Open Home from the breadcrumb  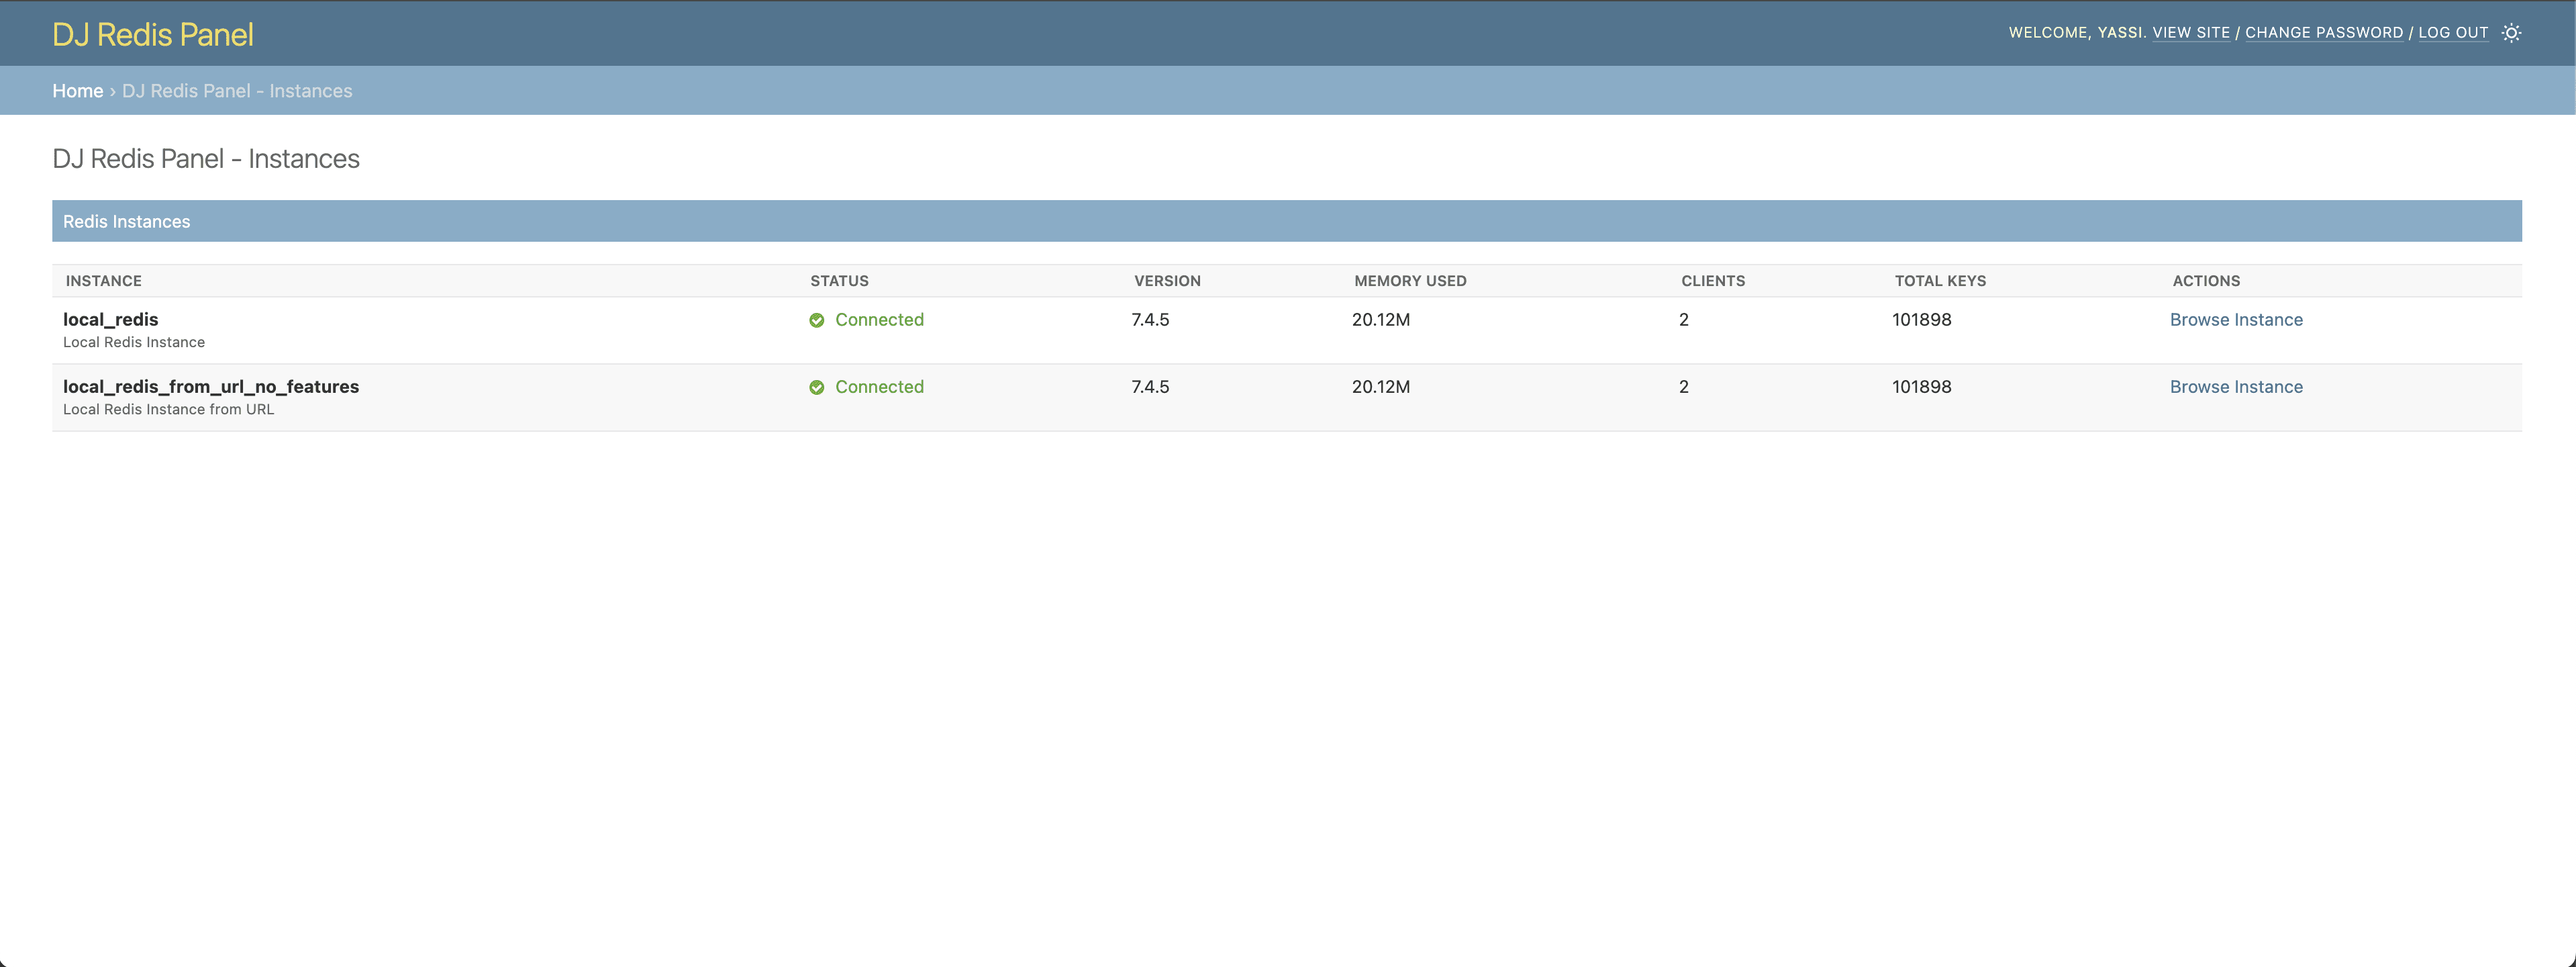tap(78, 90)
